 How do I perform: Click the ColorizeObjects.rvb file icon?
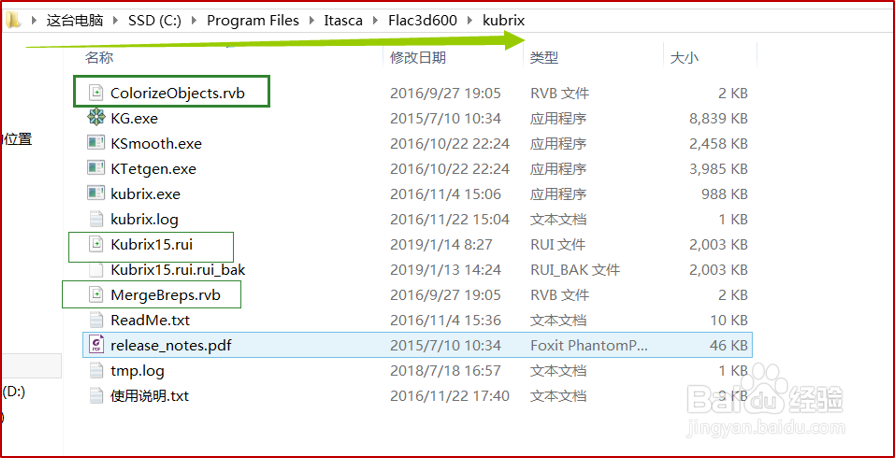coord(96,93)
